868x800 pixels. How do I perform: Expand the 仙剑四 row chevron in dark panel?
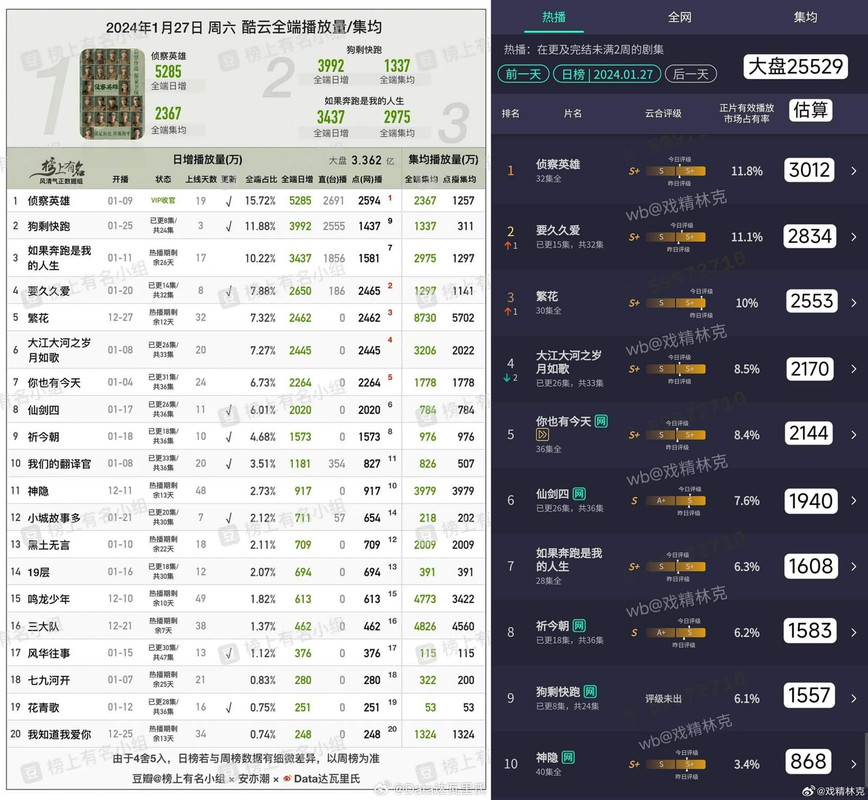tap(854, 500)
